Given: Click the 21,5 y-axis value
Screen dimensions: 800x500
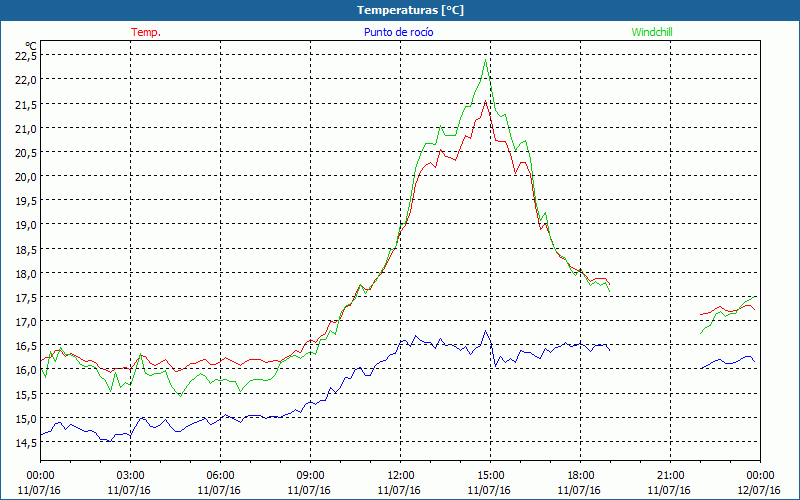Looking at the screenshot, I should click(x=27, y=104).
